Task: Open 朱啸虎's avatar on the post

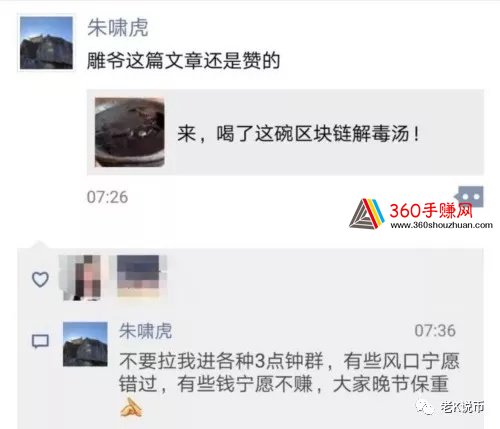Action: tap(46, 43)
